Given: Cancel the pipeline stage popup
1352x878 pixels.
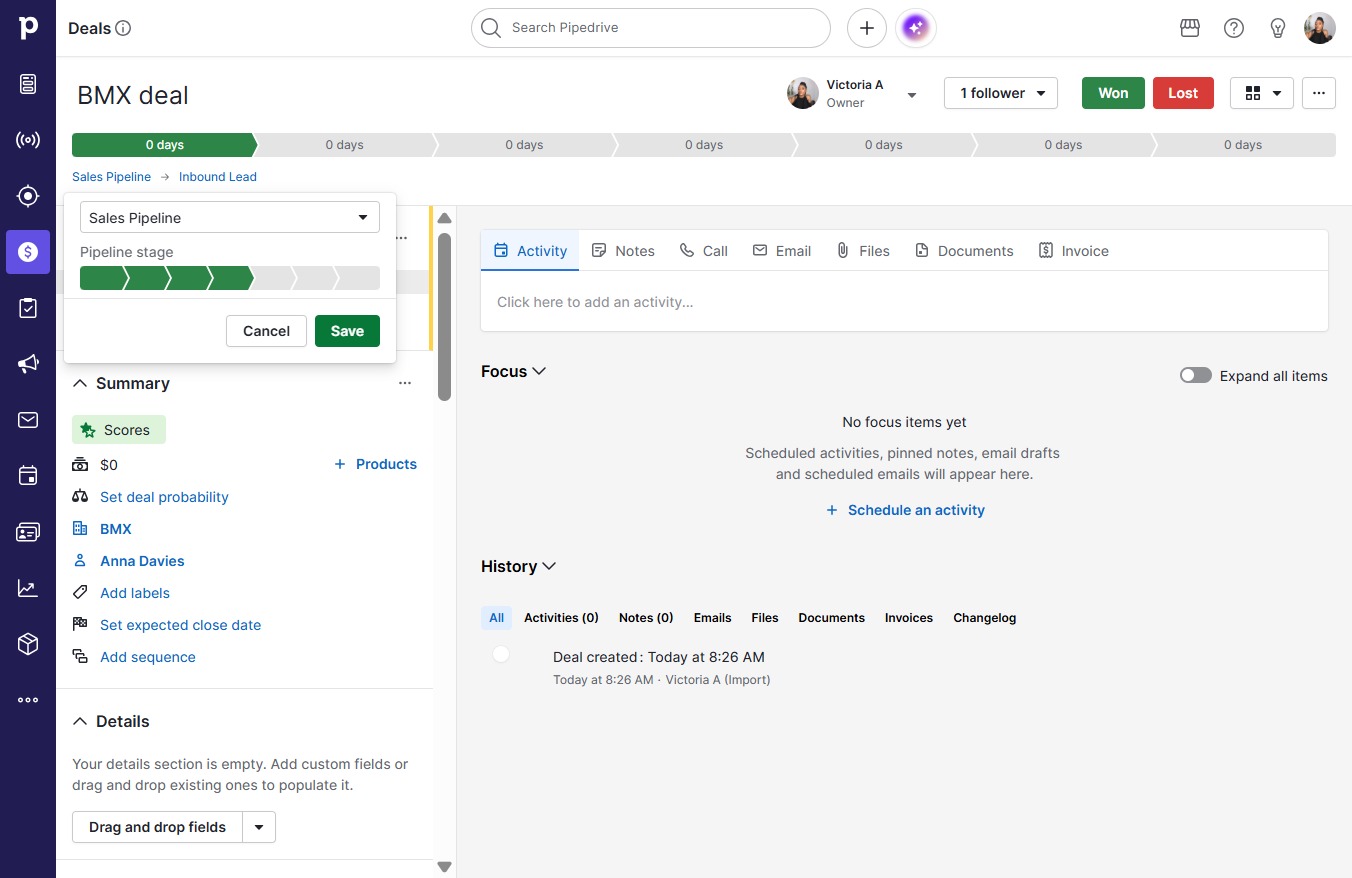Looking at the screenshot, I should coord(266,331).
